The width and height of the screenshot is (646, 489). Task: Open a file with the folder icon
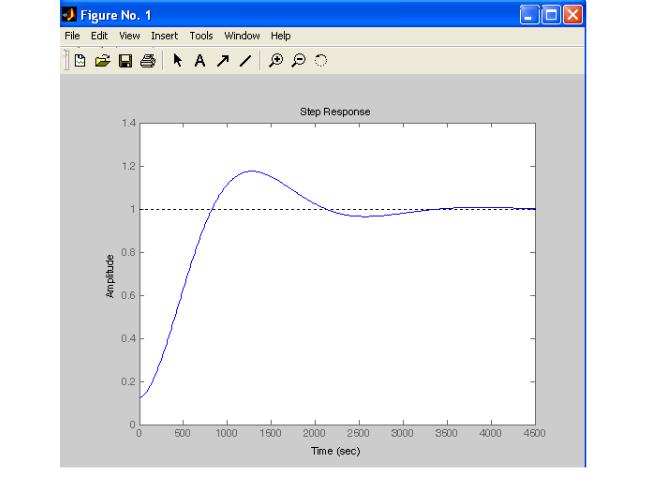[x=102, y=61]
